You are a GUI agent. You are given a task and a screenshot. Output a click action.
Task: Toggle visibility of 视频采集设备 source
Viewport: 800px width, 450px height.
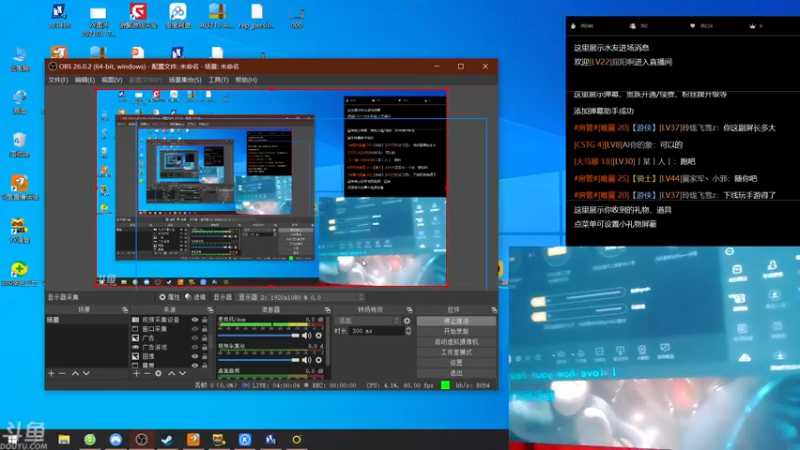[194, 320]
